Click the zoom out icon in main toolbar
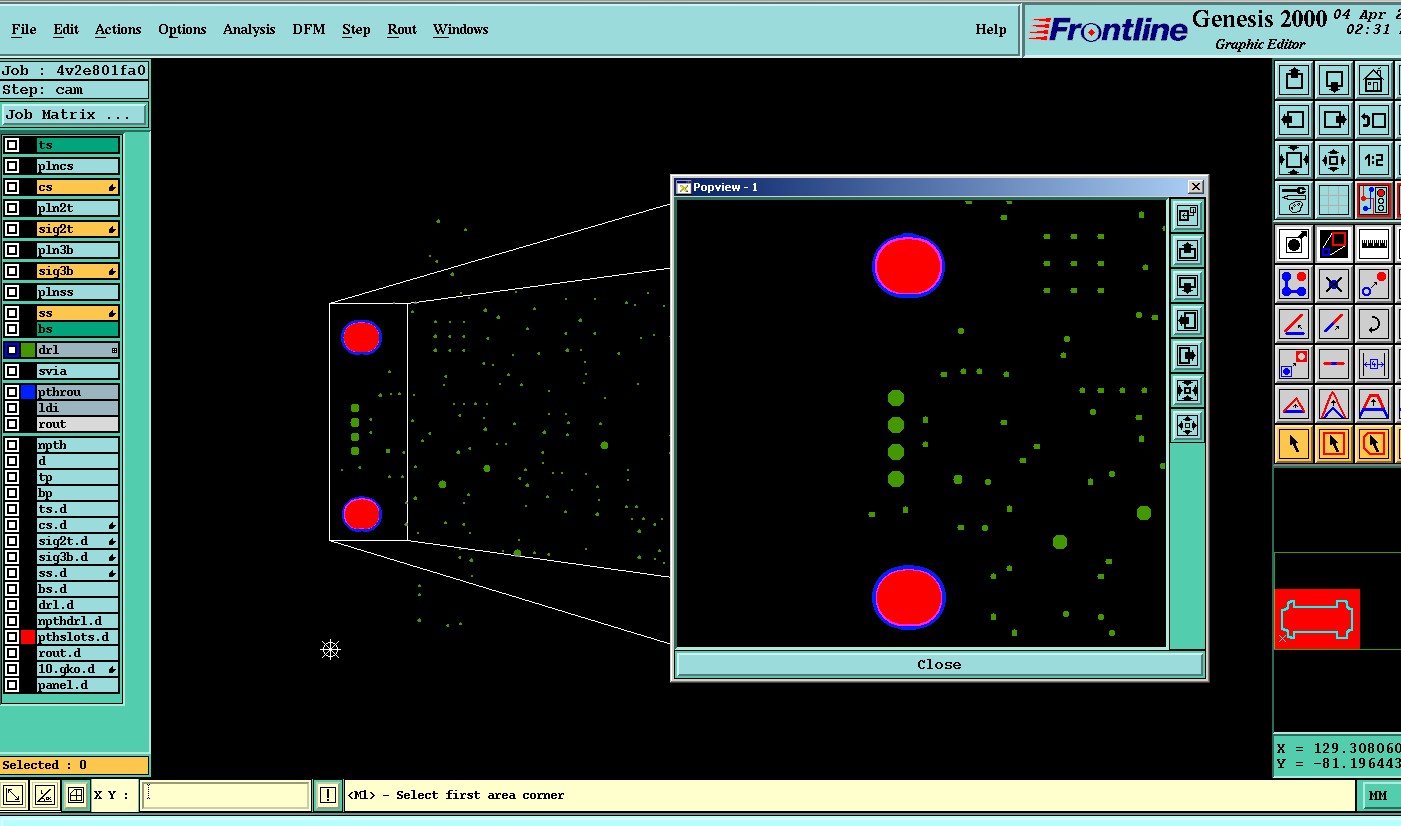The width and height of the screenshot is (1401, 826). 1334,160
